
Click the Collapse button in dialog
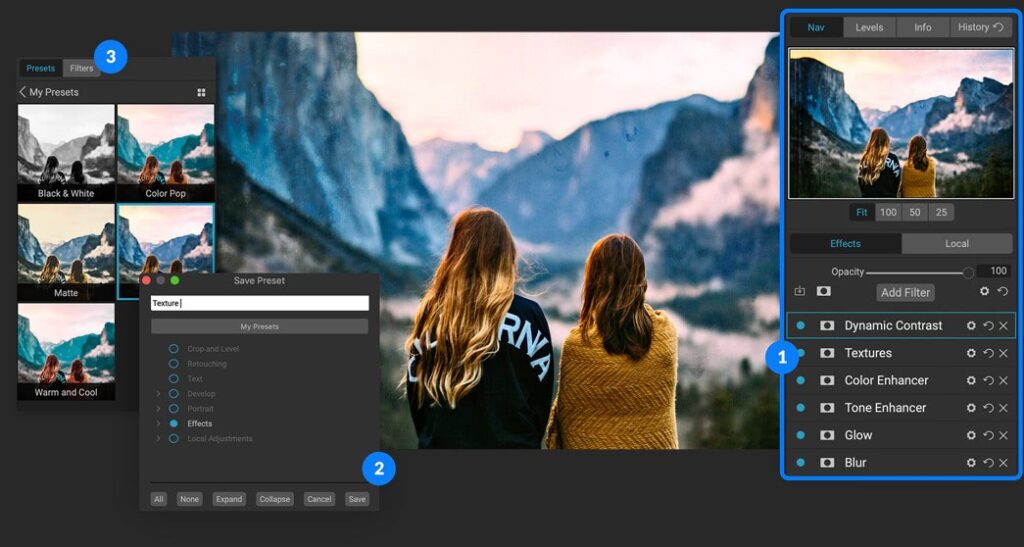pos(274,499)
